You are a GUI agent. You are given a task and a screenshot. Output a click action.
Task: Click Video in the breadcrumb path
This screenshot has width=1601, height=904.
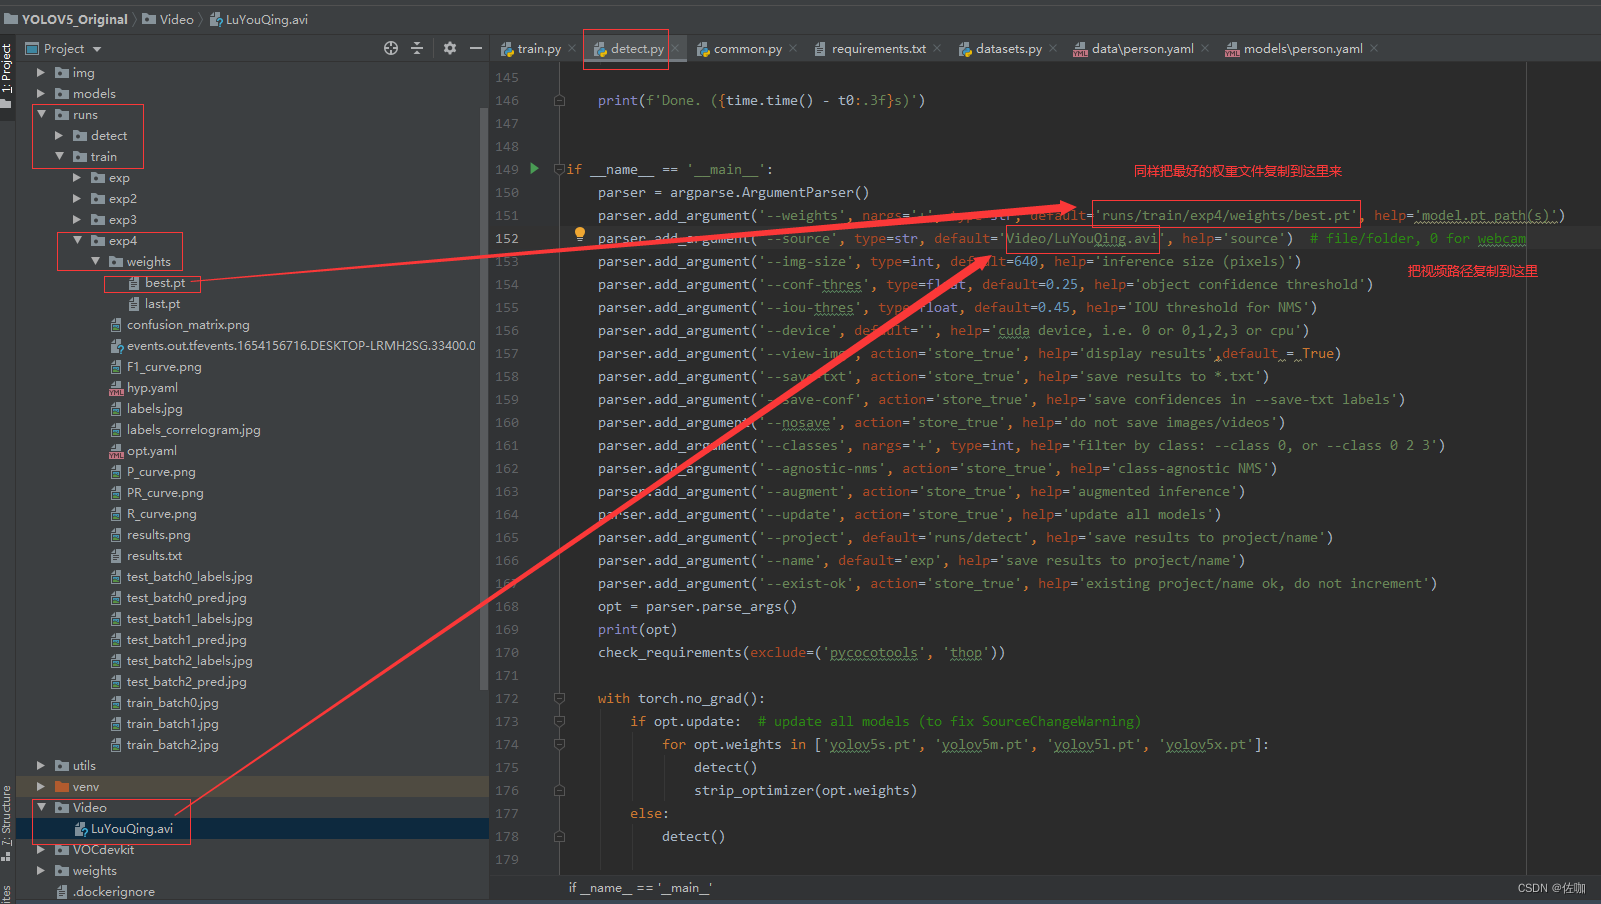click(x=168, y=19)
